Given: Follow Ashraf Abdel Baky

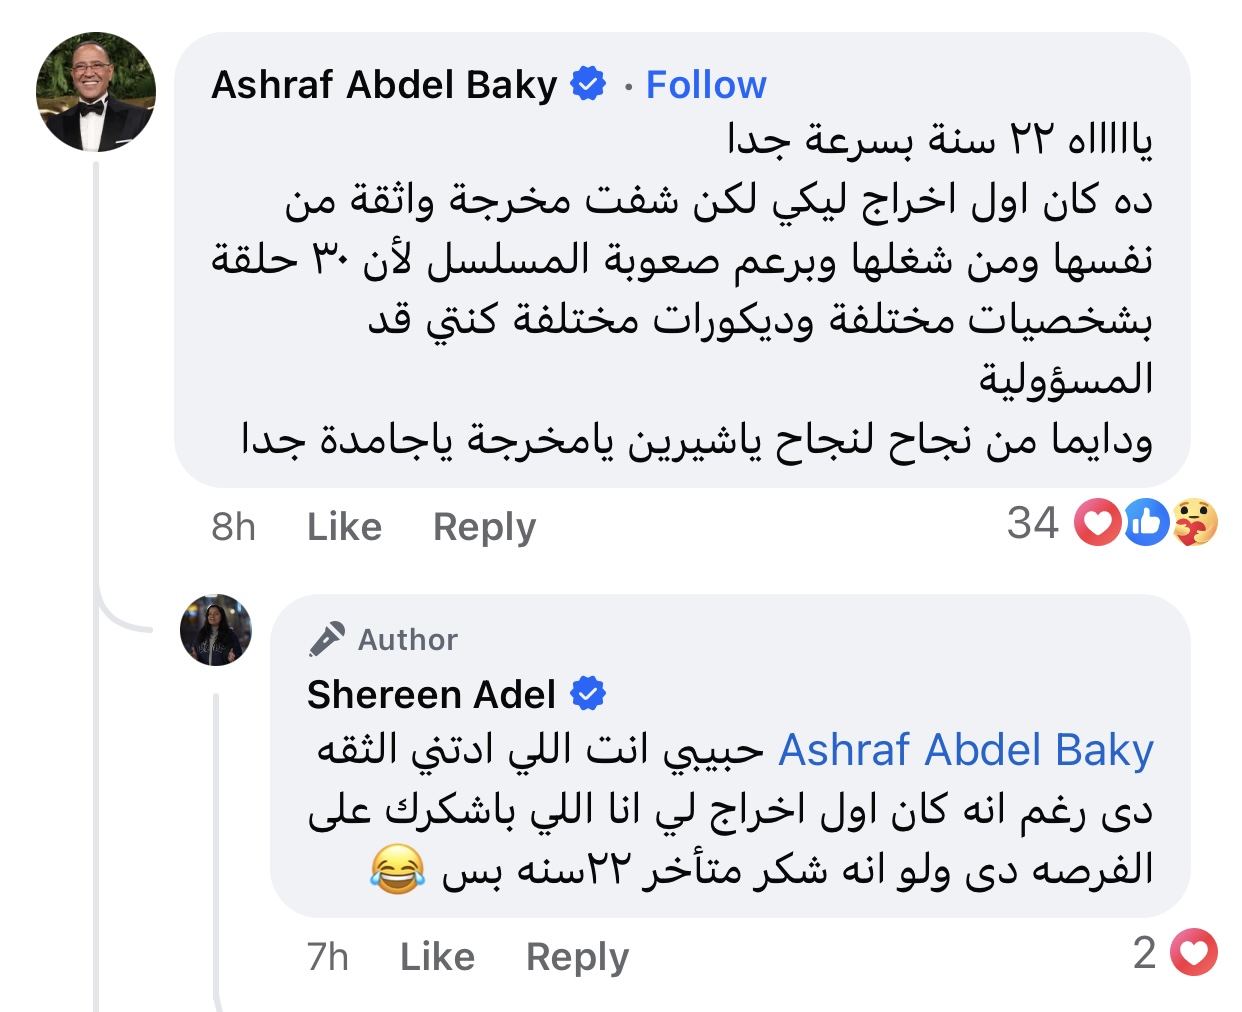Looking at the screenshot, I should pyautogui.click(x=706, y=86).
